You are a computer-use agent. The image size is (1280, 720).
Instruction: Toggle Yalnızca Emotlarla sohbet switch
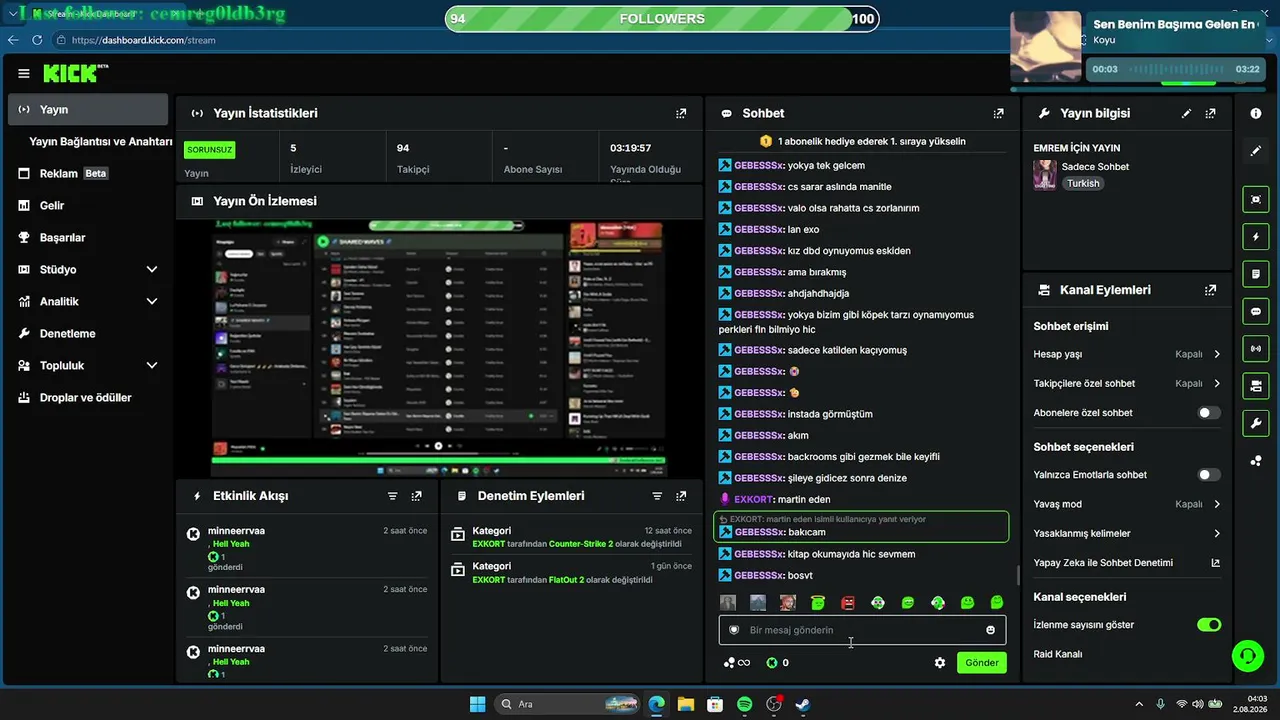pyautogui.click(x=1209, y=475)
